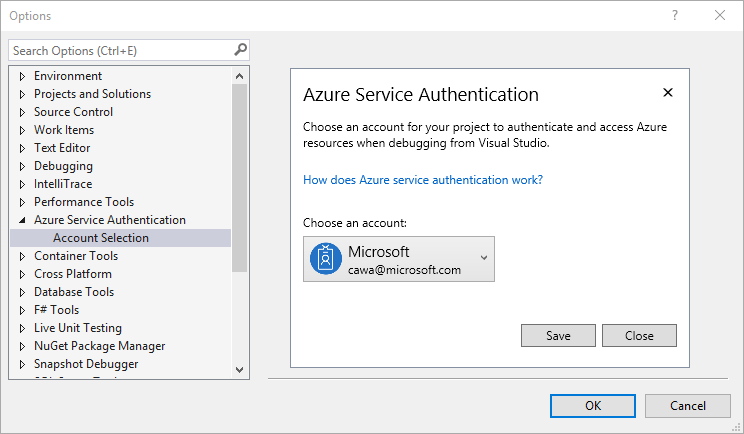Expand the IntelliTrace node

pyautogui.click(x=22, y=185)
